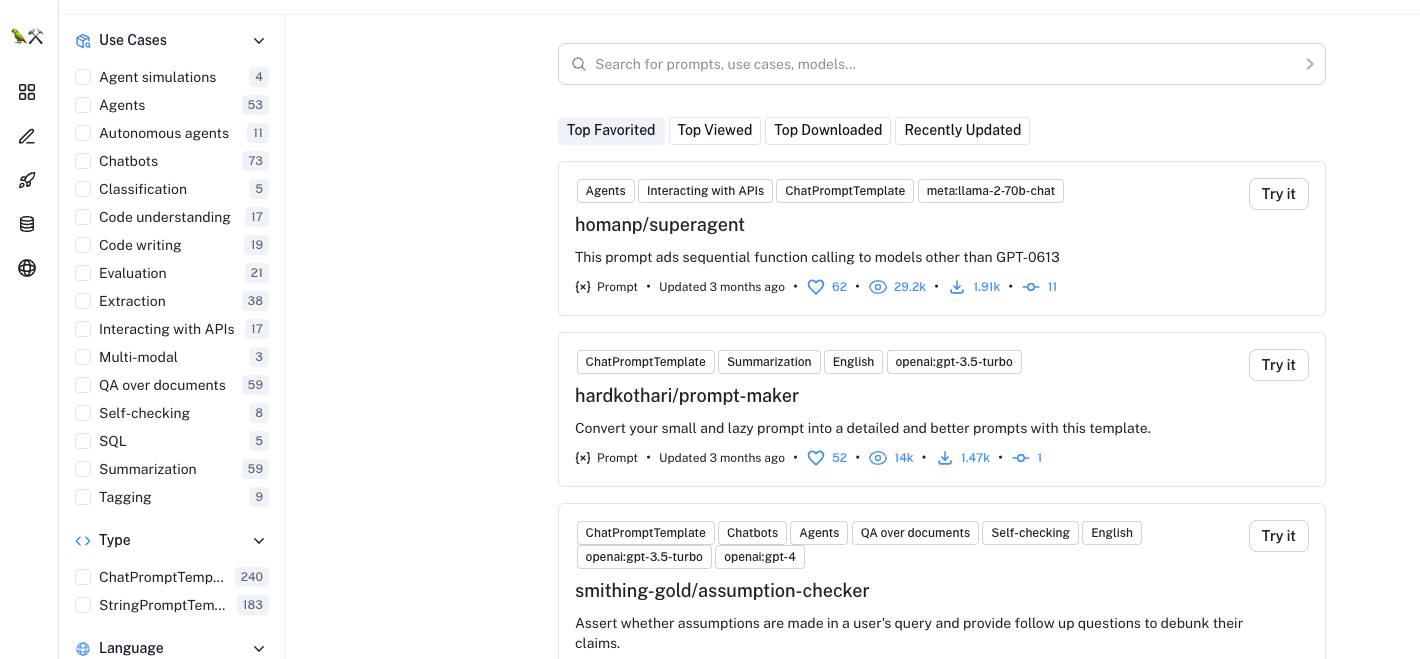Open the smithing-gold/assumption-checker prompt link
Viewport: 1420px width, 659px height.
click(722, 590)
